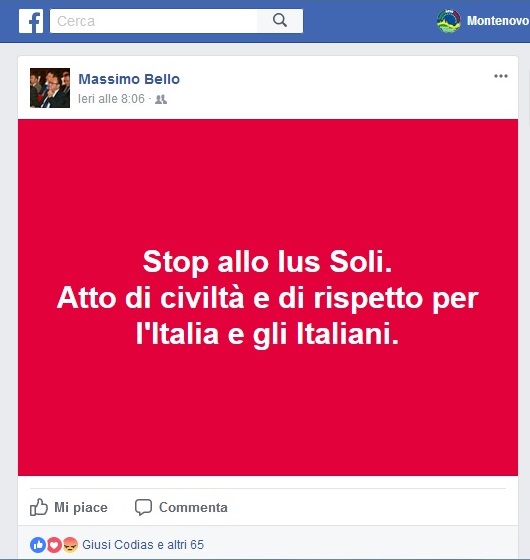This screenshot has width=530, height=560.
Task: Open the Massimo Bello profile name link
Action: [129, 79]
